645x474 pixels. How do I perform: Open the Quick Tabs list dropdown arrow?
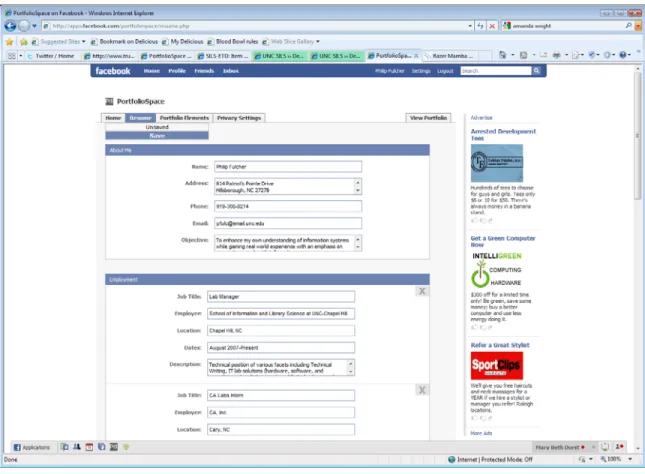coord(21,56)
